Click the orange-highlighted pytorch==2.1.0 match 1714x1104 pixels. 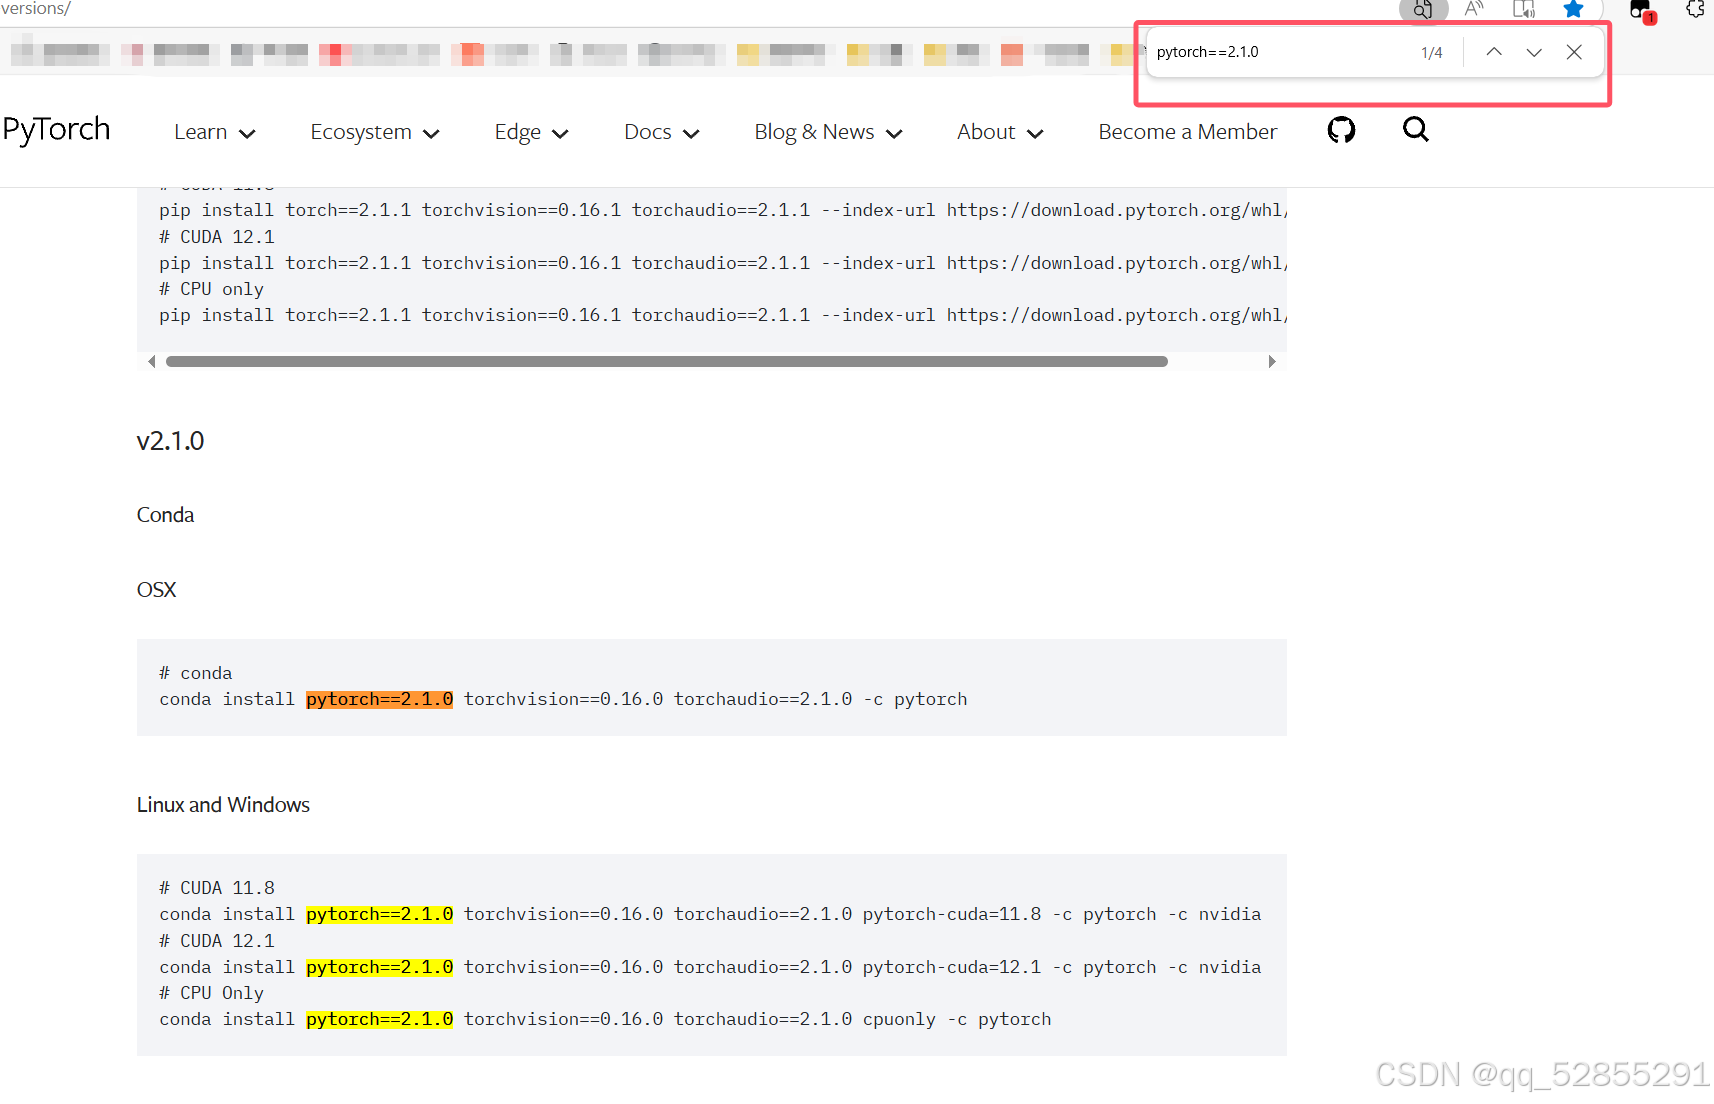tap(379, 699)
